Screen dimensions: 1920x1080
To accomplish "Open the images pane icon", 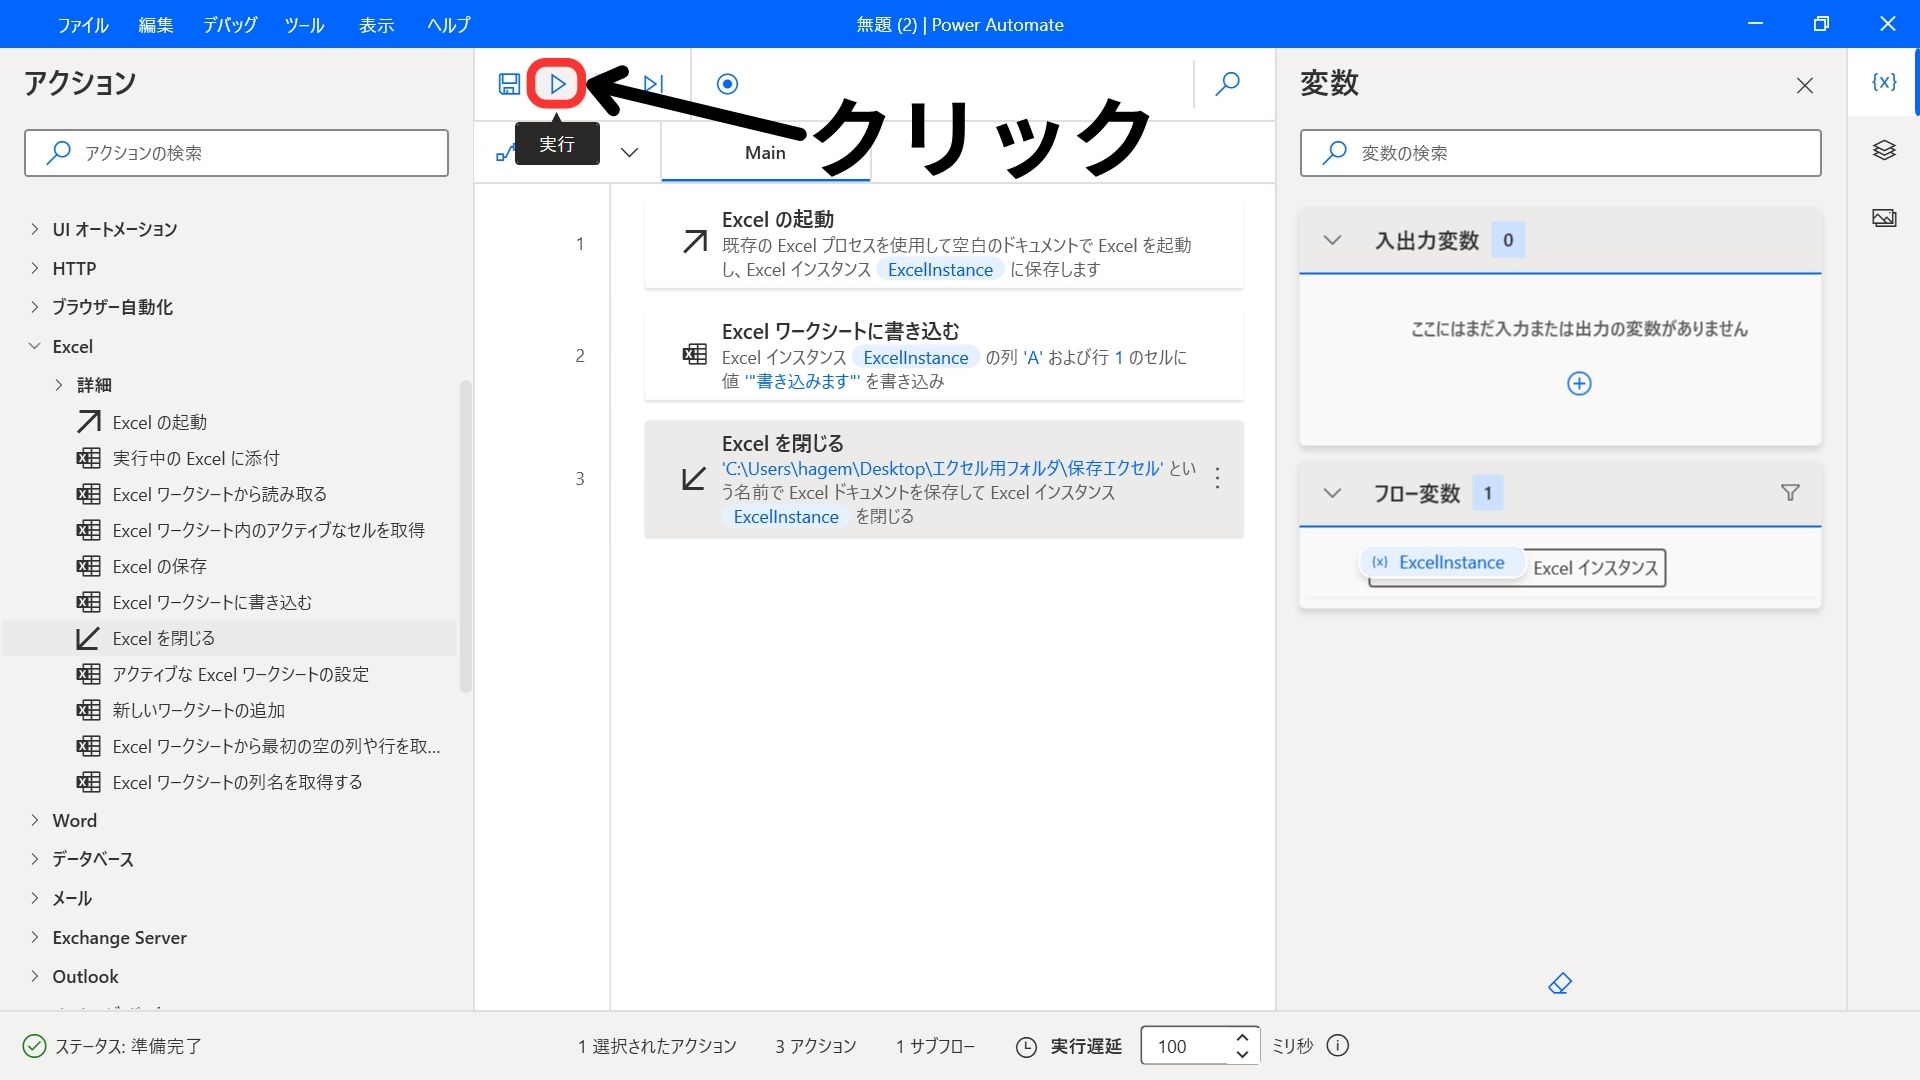I will 1884,218.
